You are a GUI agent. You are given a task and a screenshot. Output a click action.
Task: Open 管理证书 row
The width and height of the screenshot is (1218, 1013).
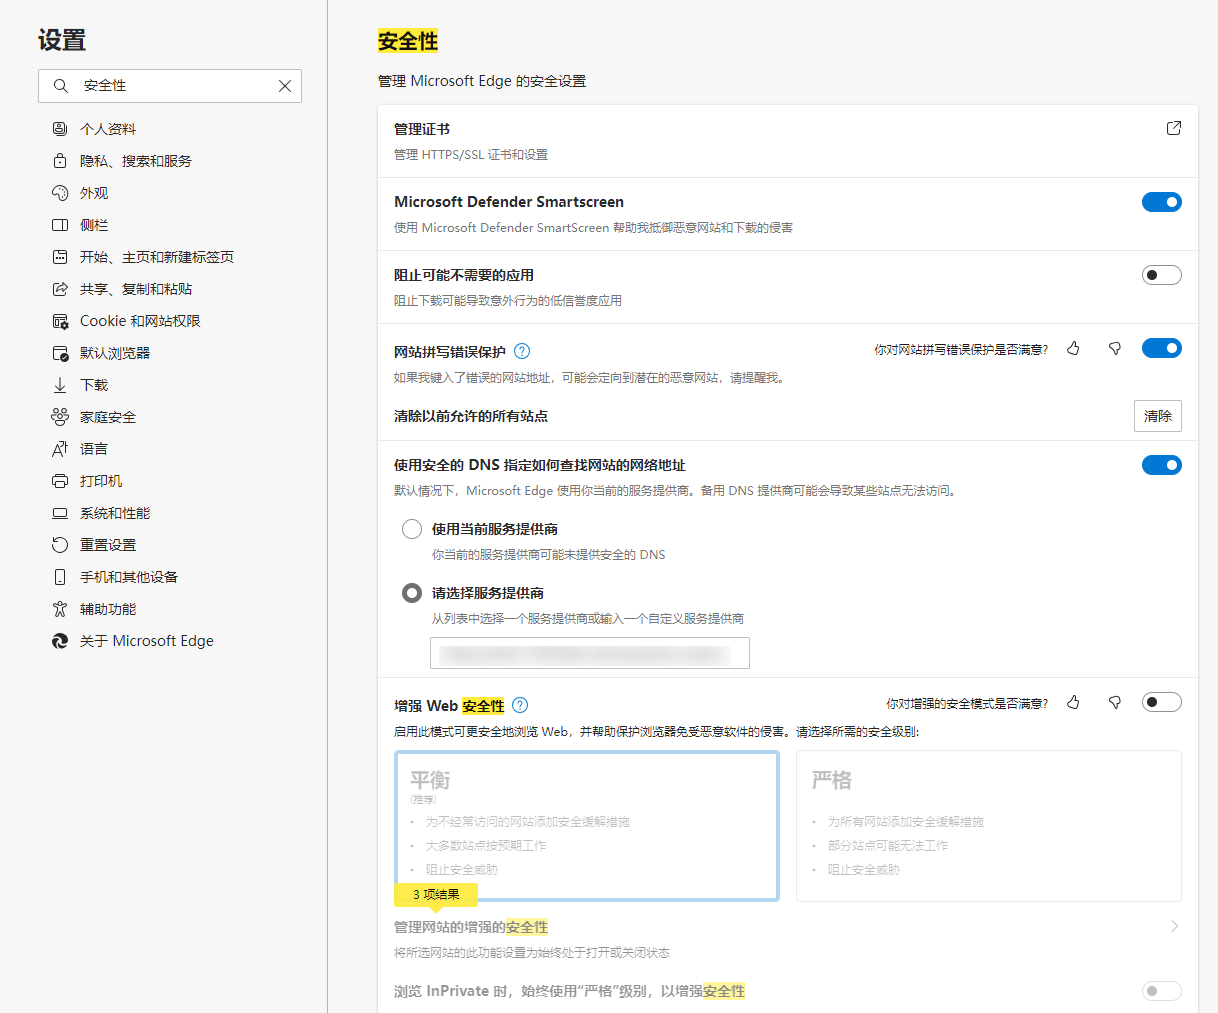(788, 141)
